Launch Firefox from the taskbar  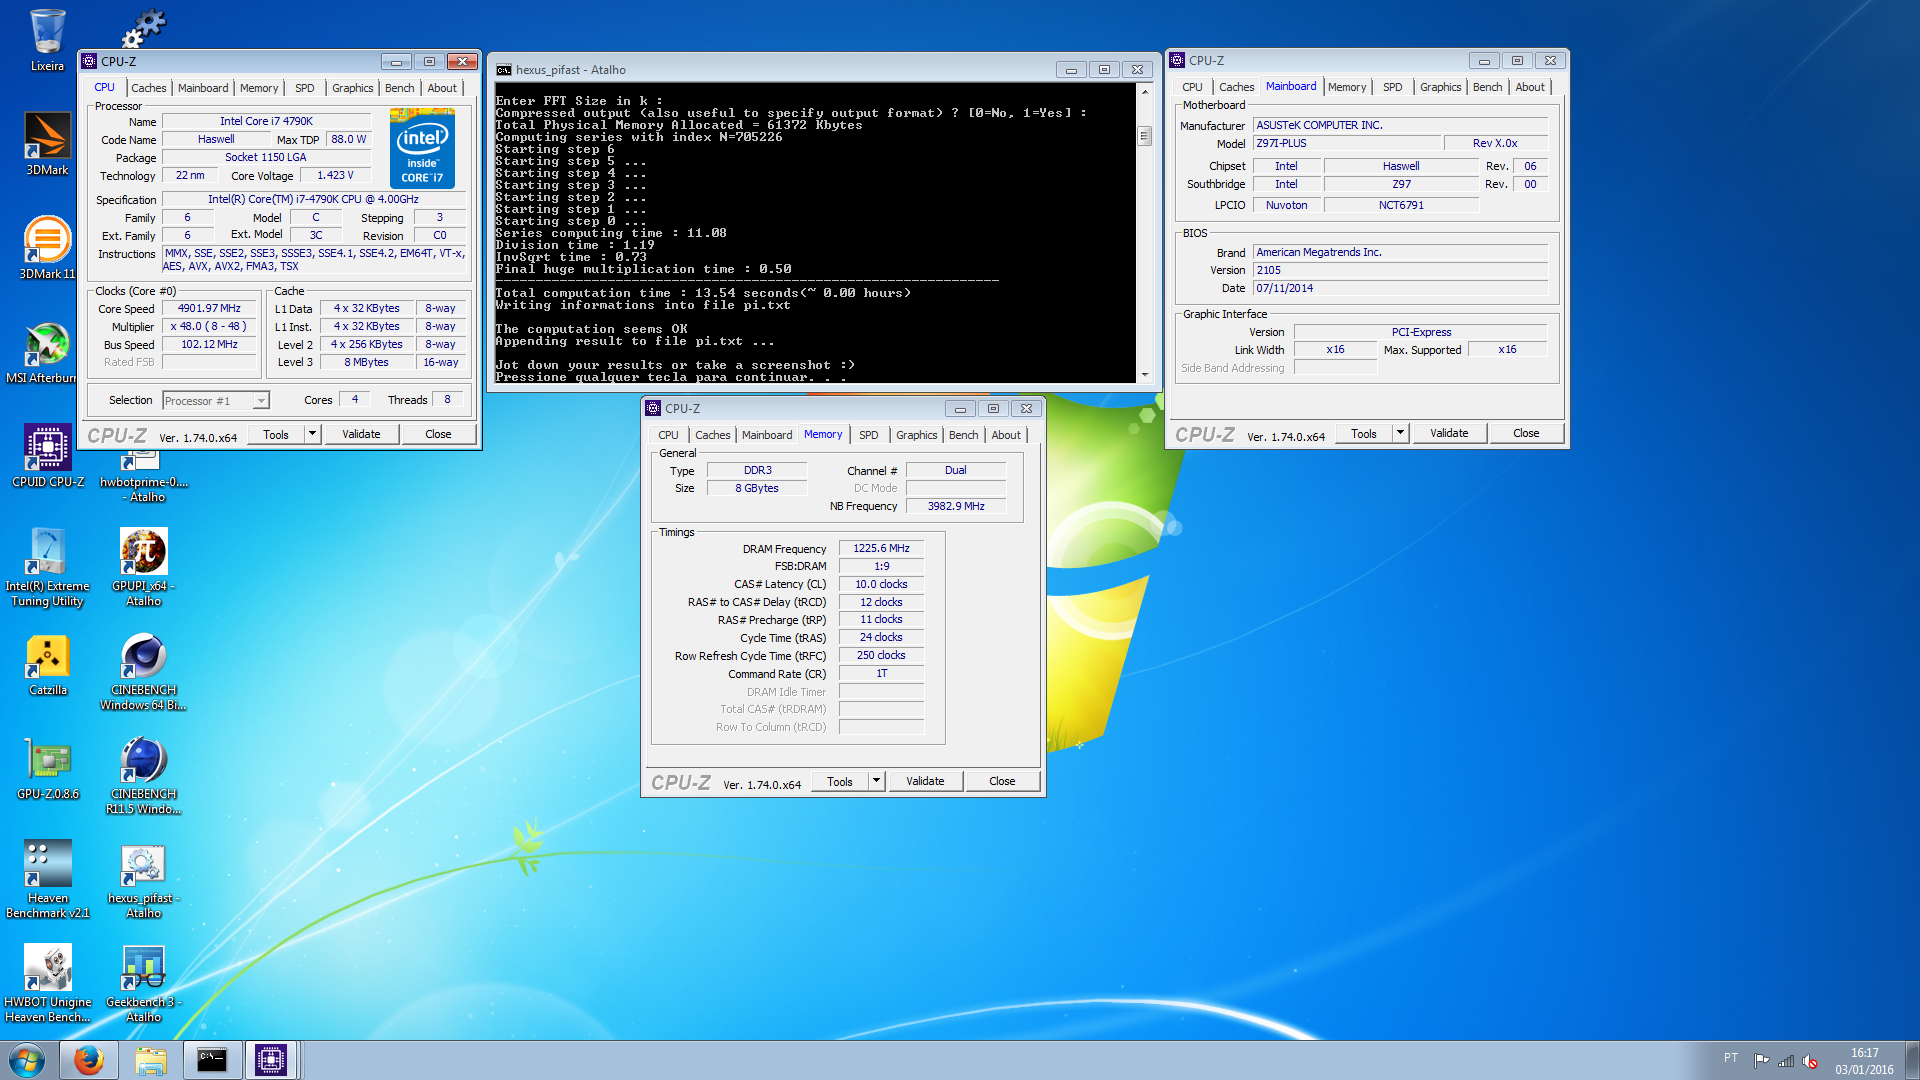[88, 1060]
